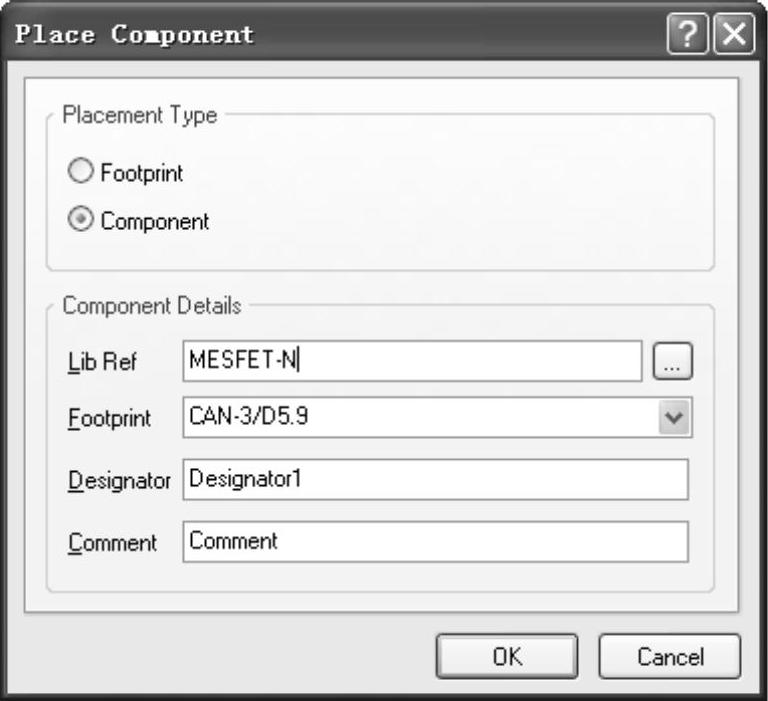The width and height of the screenshot is (768, 701).
Task: Click the Component Details group heading
Action: point(151,305)
